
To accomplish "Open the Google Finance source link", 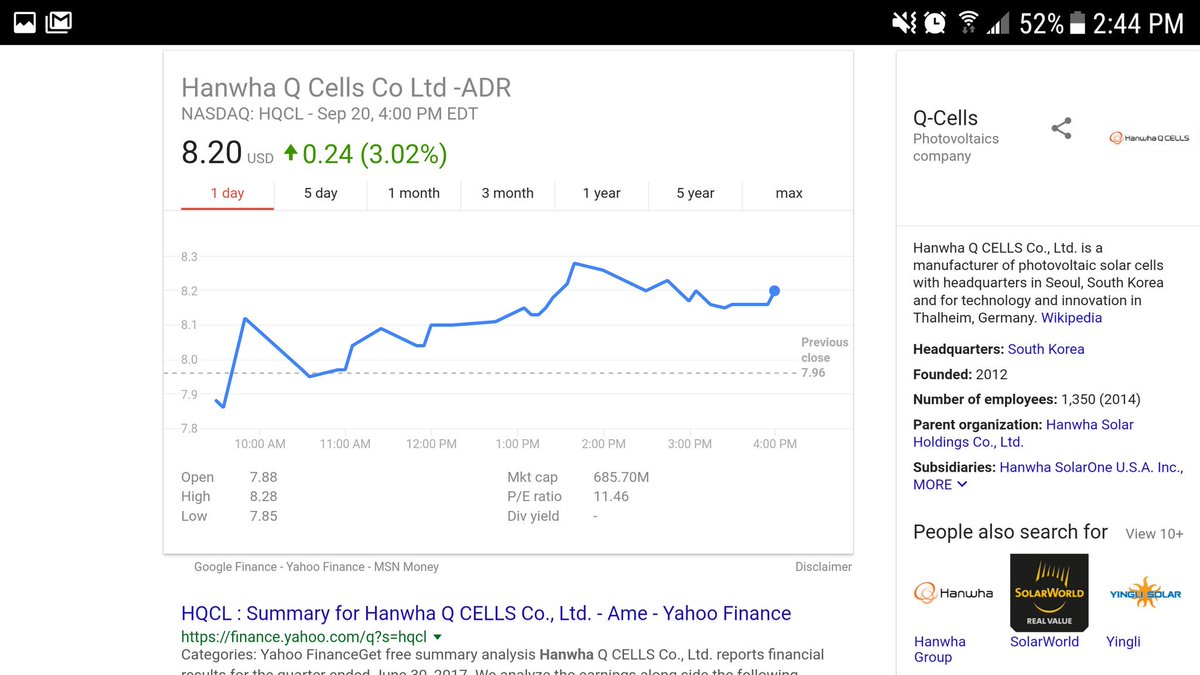I will (235, 567).
